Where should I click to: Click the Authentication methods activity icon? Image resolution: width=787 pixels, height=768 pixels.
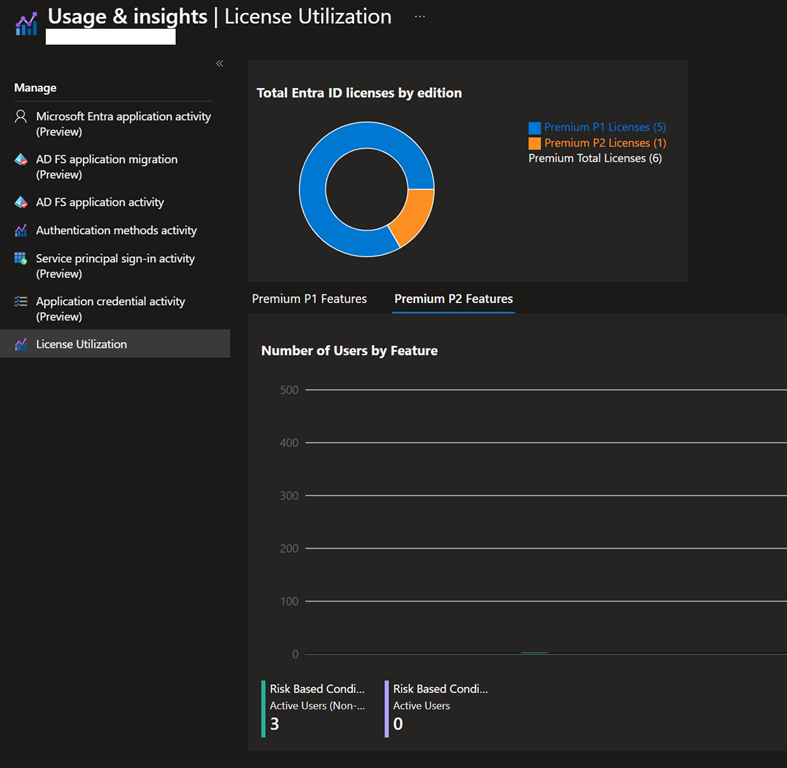click(x=21, y=231)
